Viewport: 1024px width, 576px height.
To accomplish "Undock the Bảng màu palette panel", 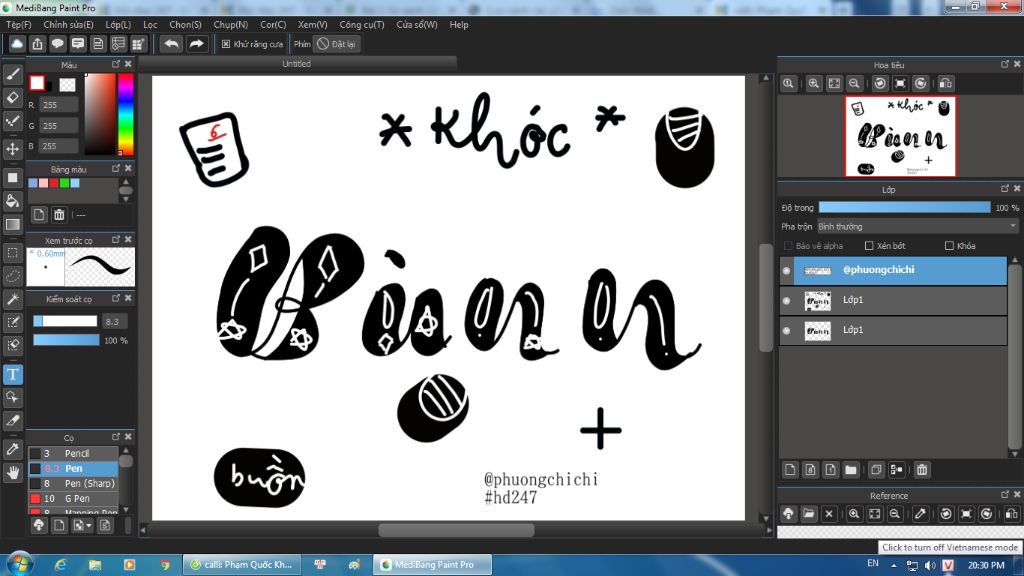I will (116, 168).
